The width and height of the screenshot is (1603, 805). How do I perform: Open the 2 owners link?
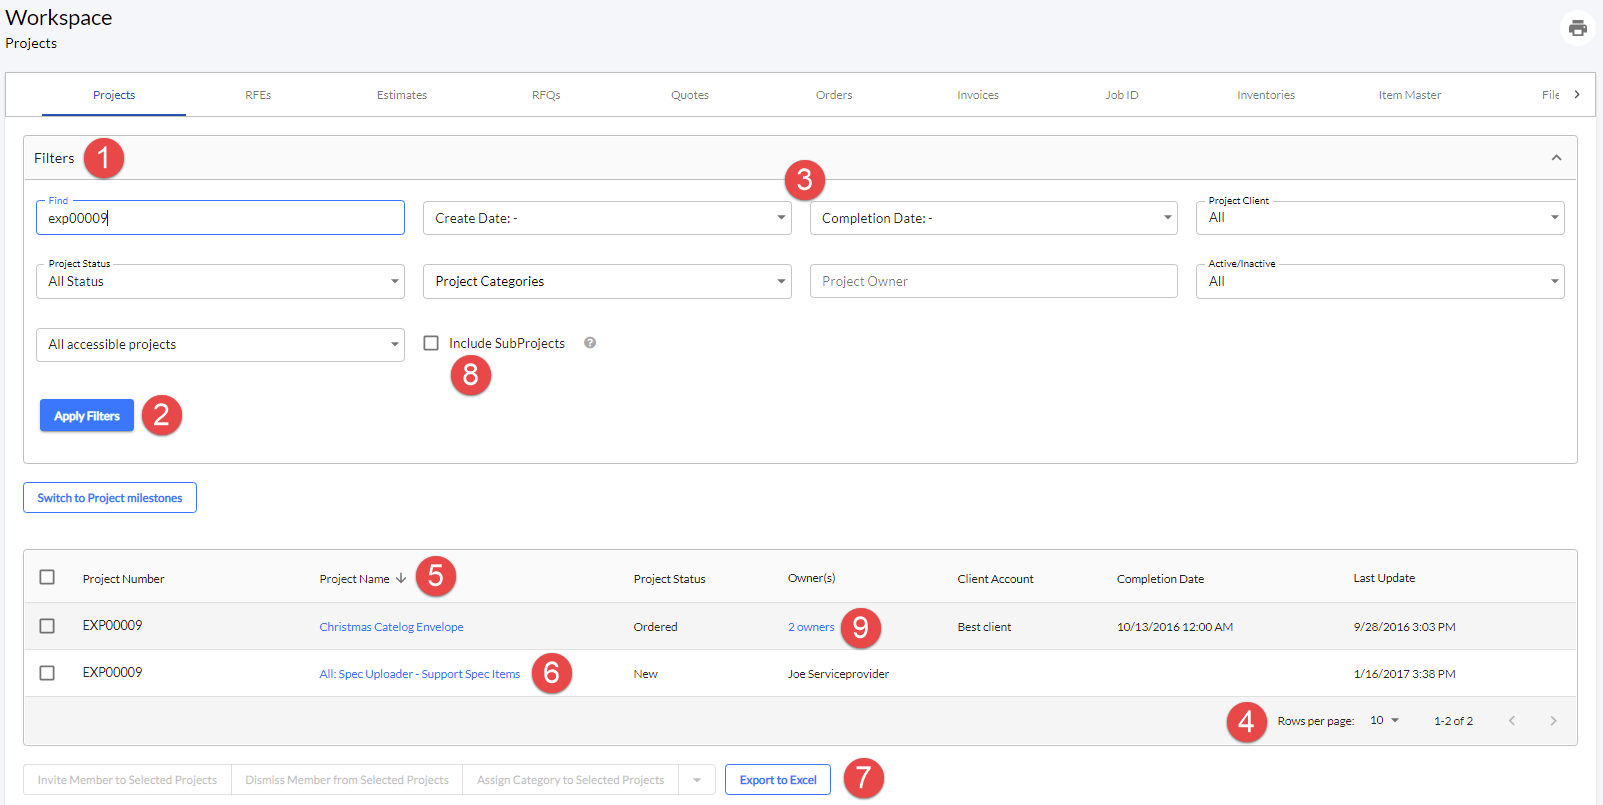[x=811, y=627]
